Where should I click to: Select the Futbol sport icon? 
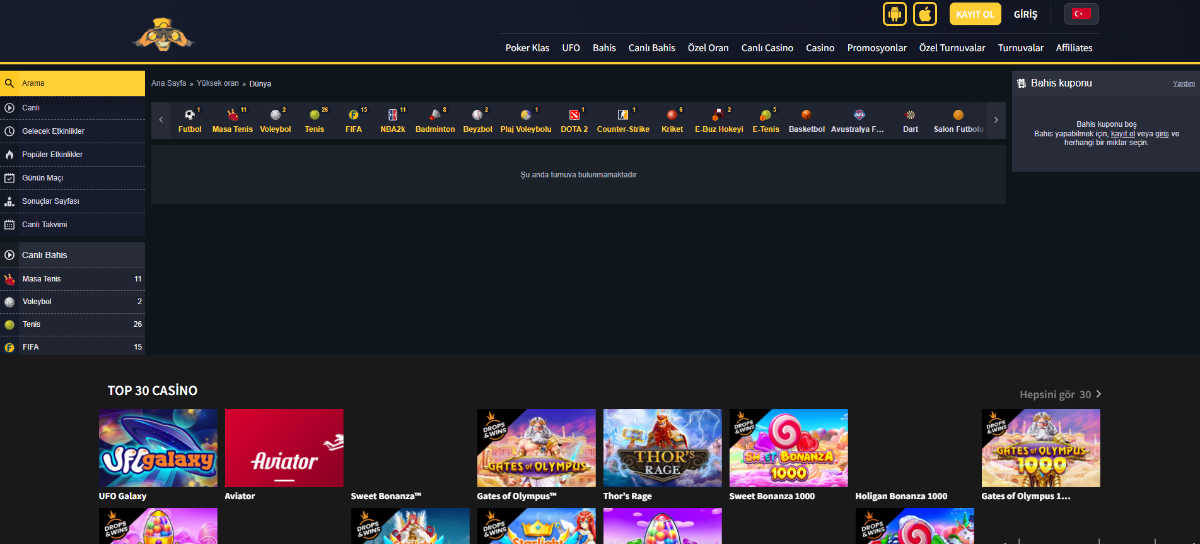coord(190,121)
